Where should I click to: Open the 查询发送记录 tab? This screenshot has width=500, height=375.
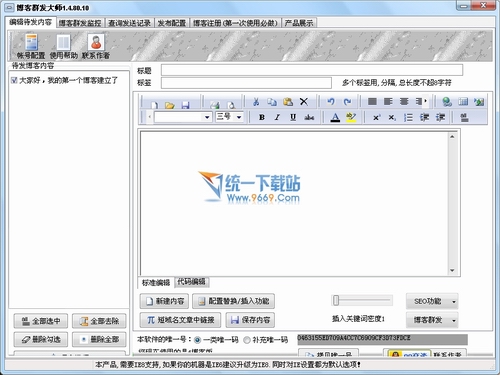(130, 23)
